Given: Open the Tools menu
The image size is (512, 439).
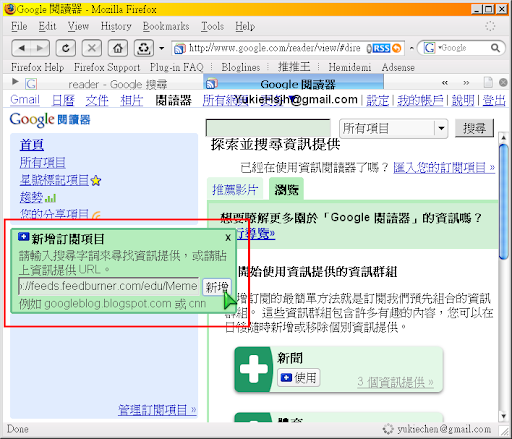Looking at the screenshot, I should (212, 26).
